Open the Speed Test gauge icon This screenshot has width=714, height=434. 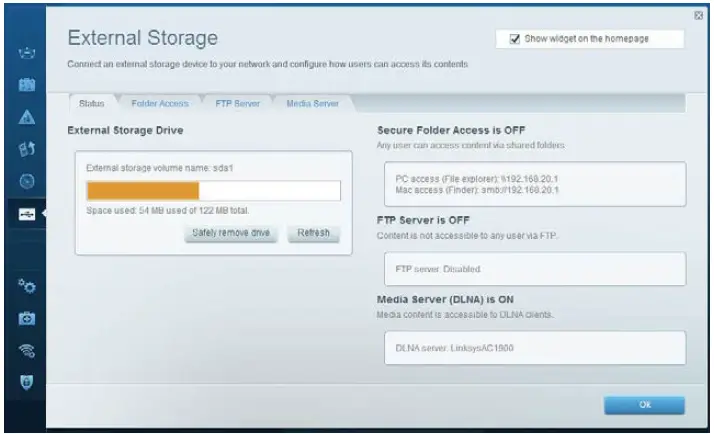click(x=28, y=182)
